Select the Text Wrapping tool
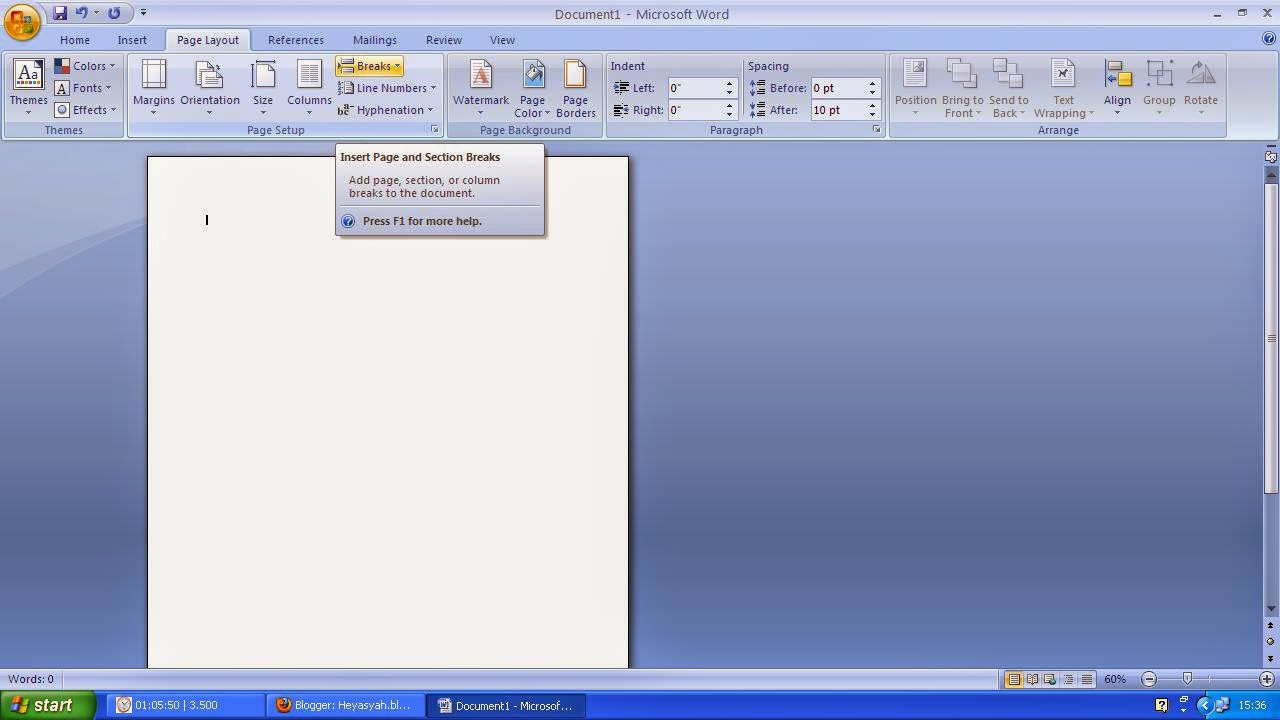 [x=1062, y=90]
